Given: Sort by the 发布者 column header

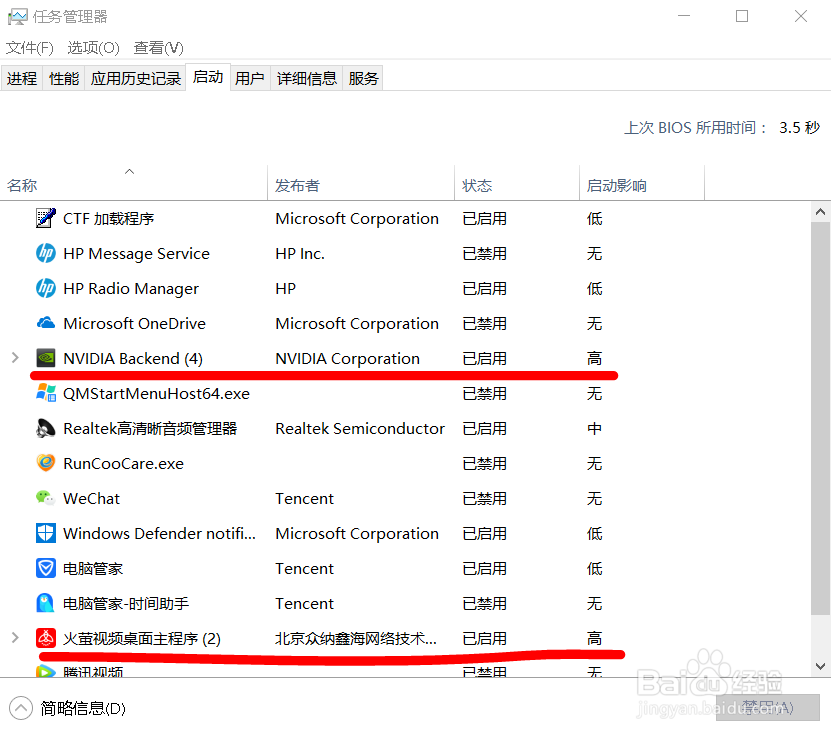Looking at the screenshot, I should [361, 183].
